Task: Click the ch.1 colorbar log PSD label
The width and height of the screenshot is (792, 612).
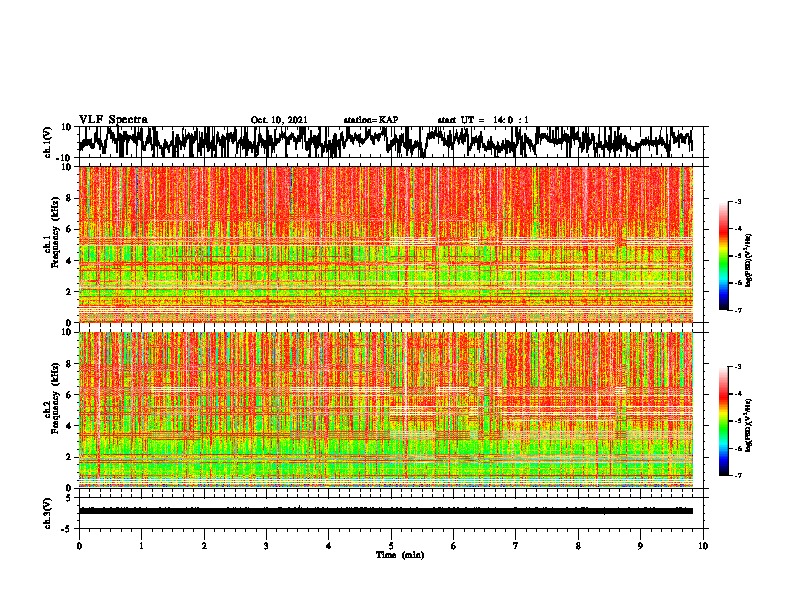Action: point(749,260)
